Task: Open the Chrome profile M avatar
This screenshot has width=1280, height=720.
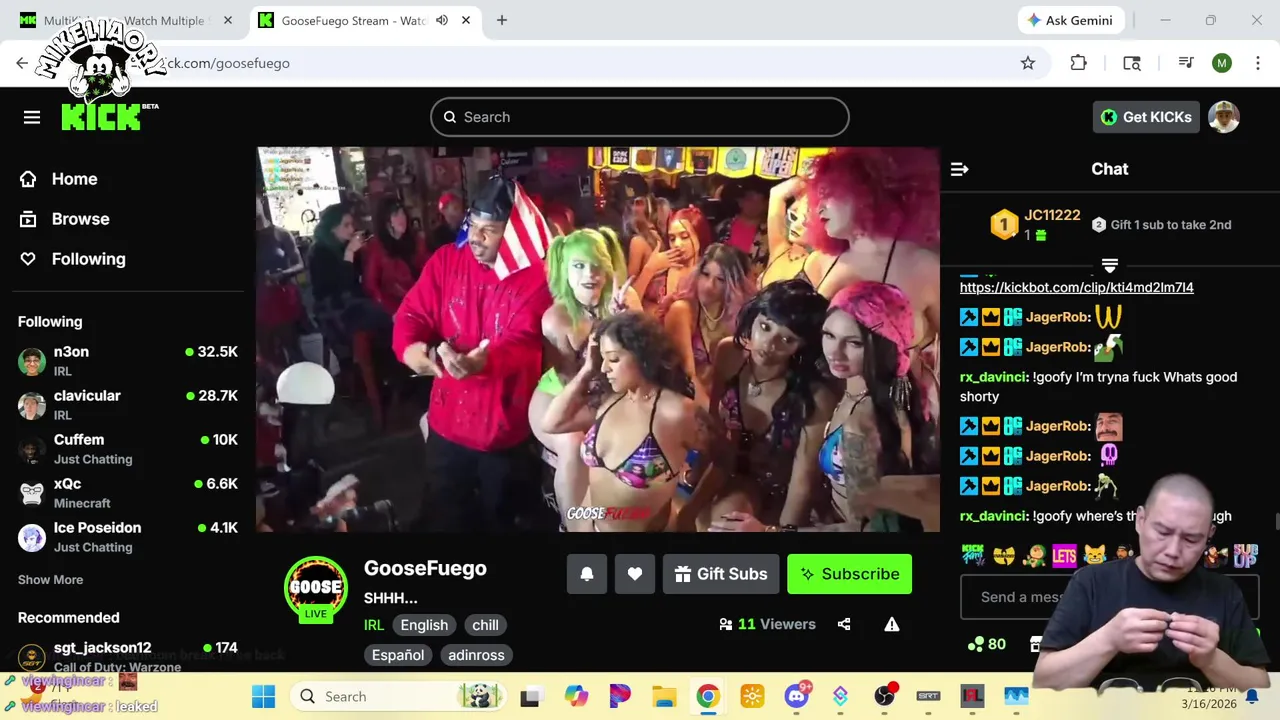Action: click(1222, 63)
